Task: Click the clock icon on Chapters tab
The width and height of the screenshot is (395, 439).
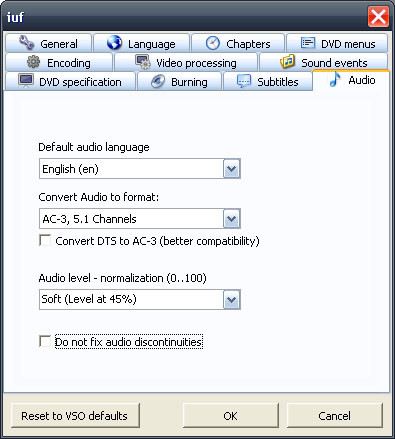Action: pos(213,43)
